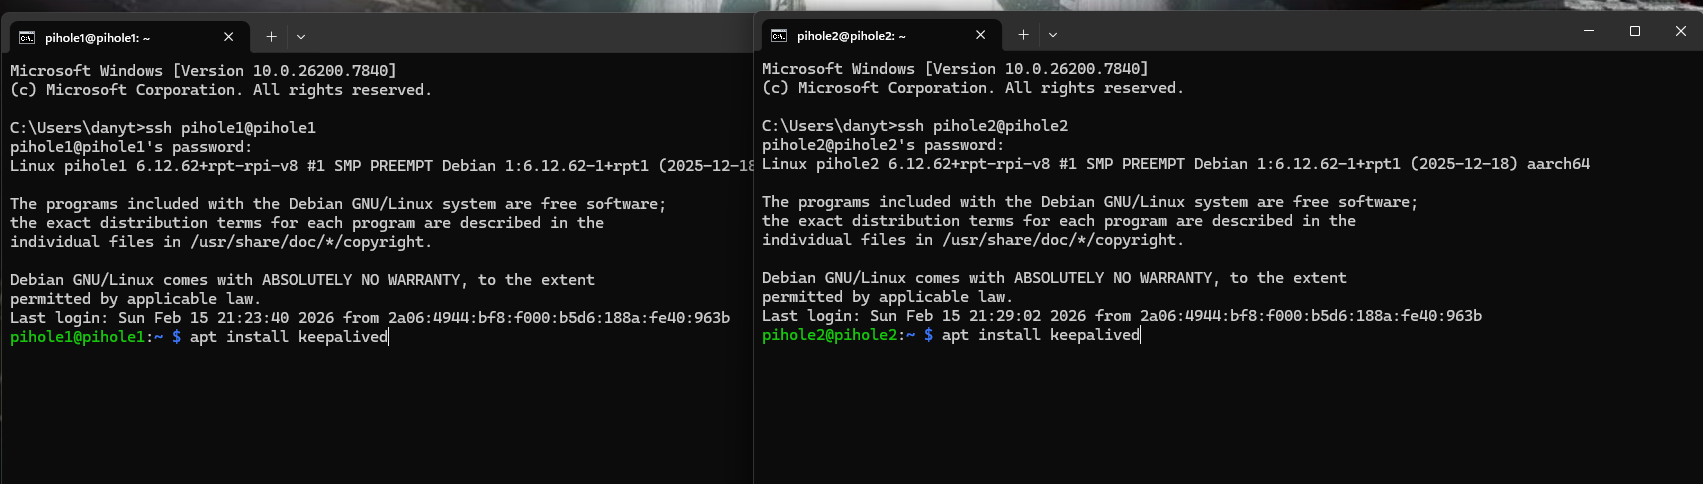The image size is (1703, 484).
Task: Click the 'apt install keepalived' command in pihole1
Action: [x=289, y=337]
